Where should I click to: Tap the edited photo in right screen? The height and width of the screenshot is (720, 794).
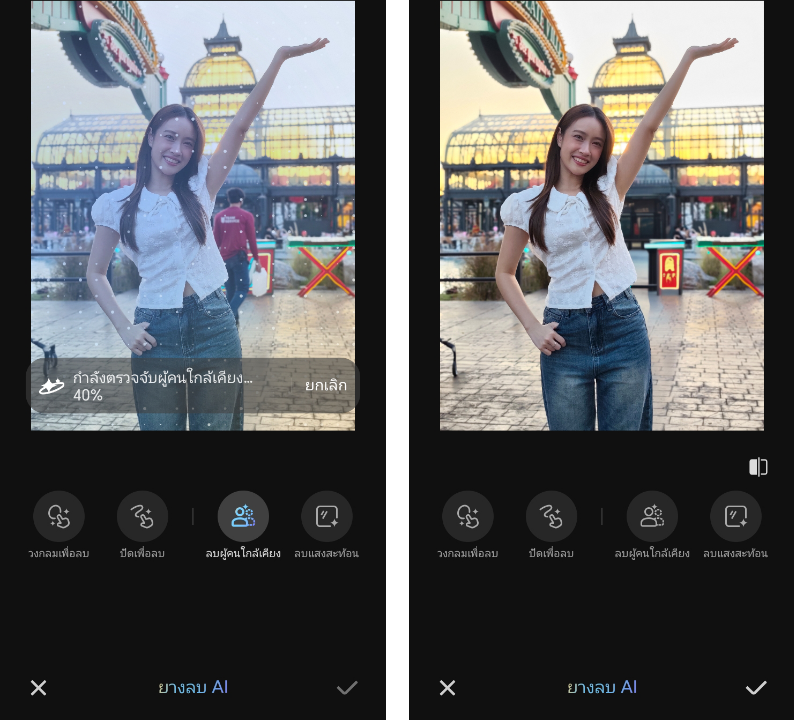coord(602,216)
